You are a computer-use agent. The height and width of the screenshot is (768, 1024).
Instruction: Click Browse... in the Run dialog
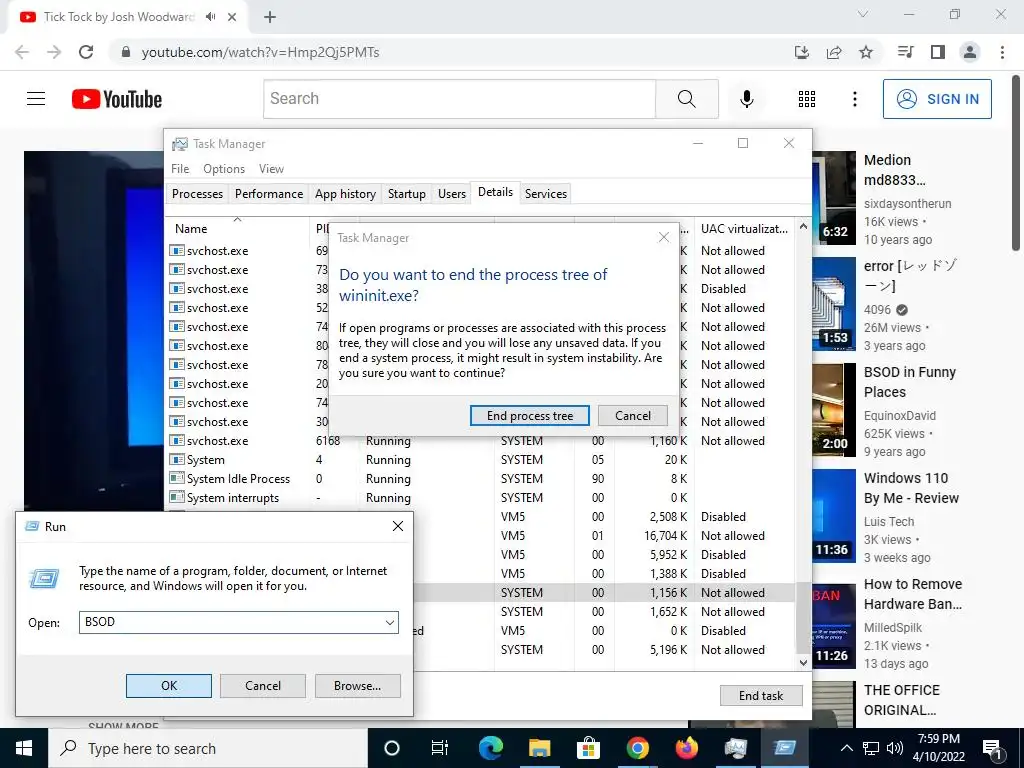[357, 686]
